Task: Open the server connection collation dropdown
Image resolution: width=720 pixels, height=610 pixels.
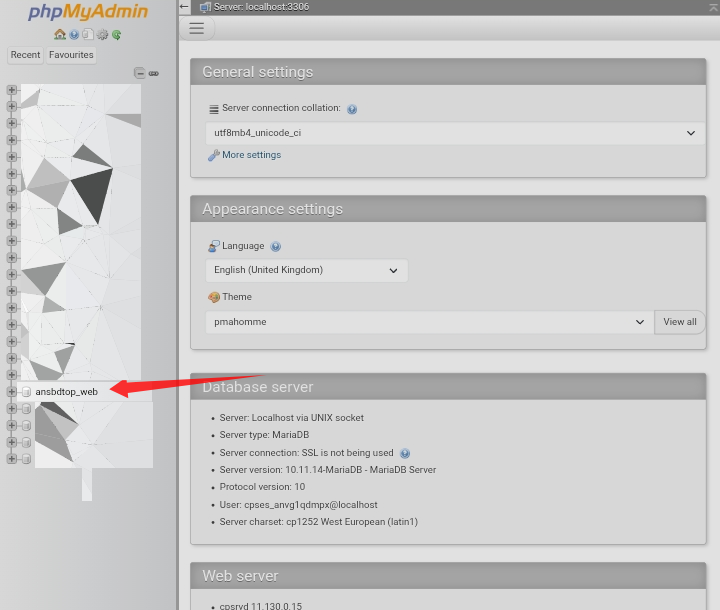Action: tap(454, 133)
